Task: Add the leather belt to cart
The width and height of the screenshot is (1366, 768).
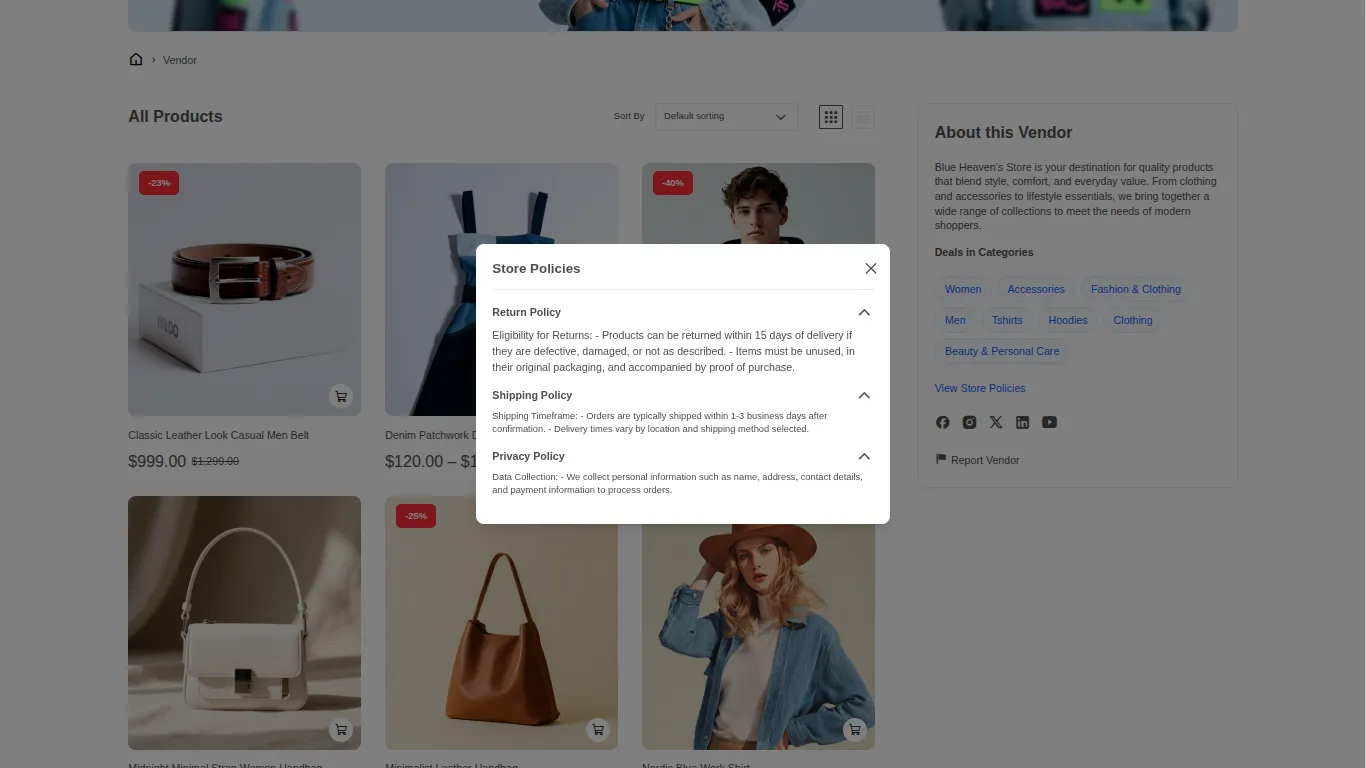Action: point(341,396)
